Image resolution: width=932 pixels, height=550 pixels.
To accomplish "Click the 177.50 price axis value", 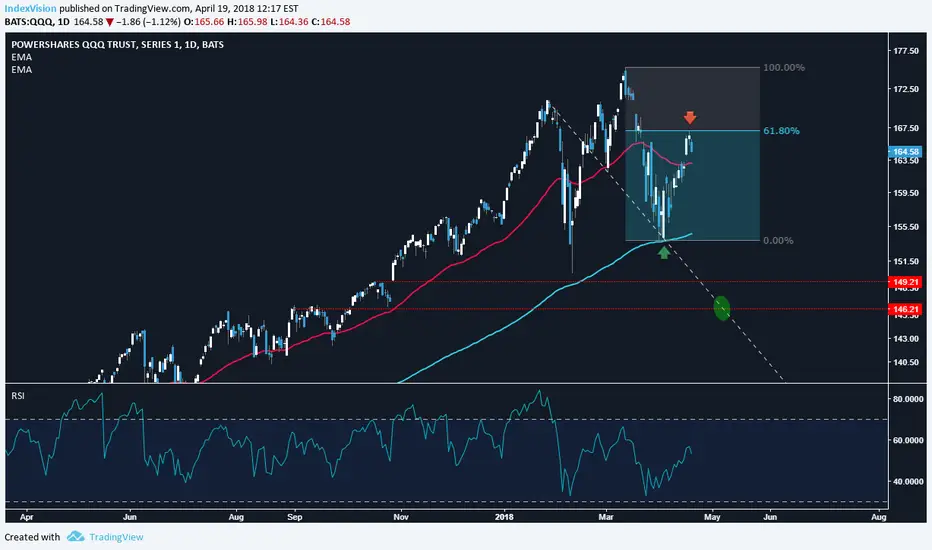I will (906, 51).
